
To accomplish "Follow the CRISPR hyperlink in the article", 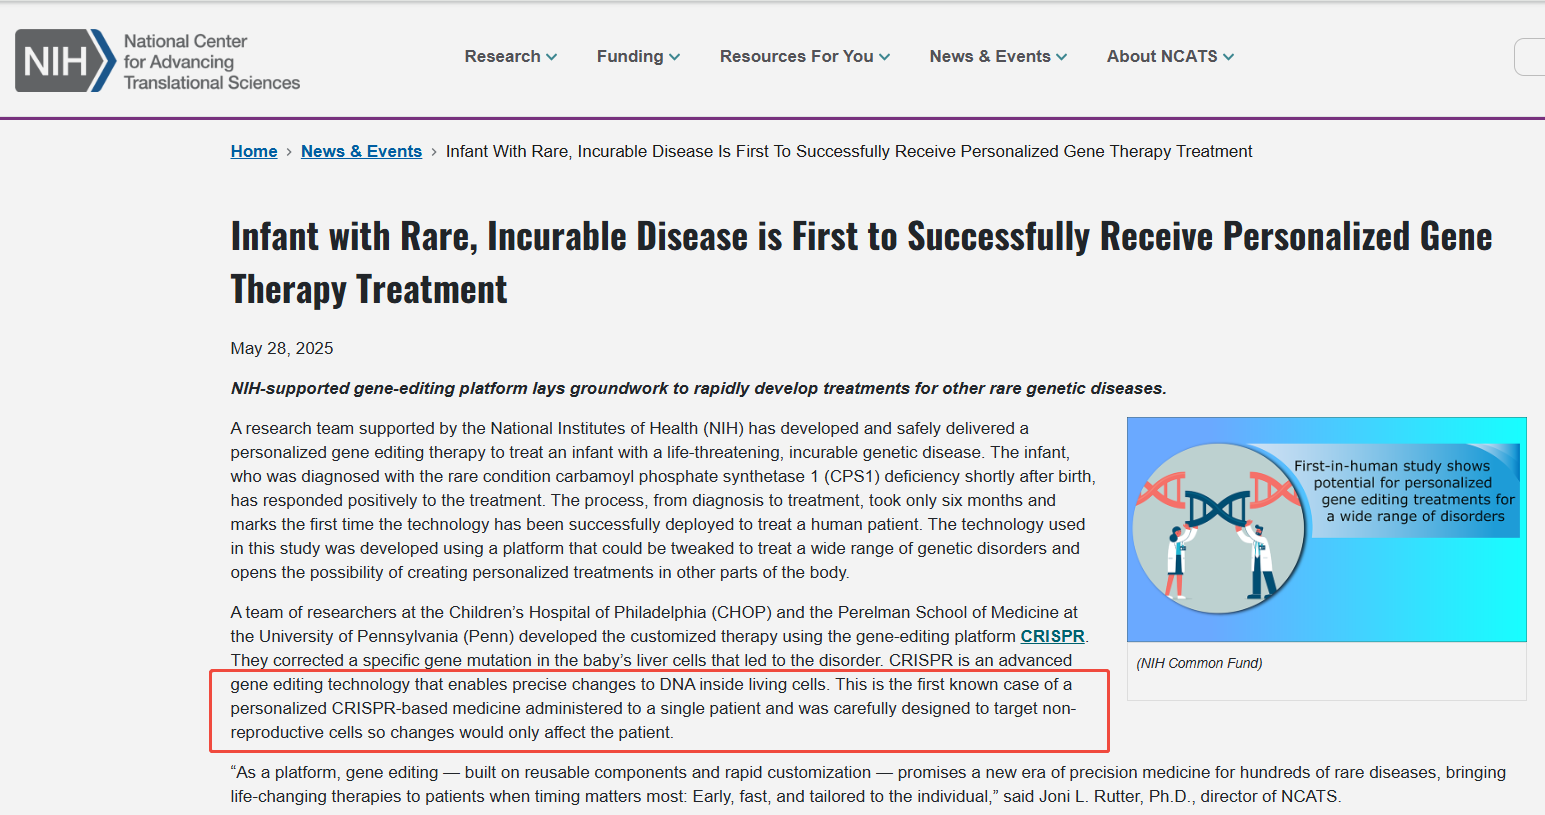I will pos(1052,636).
